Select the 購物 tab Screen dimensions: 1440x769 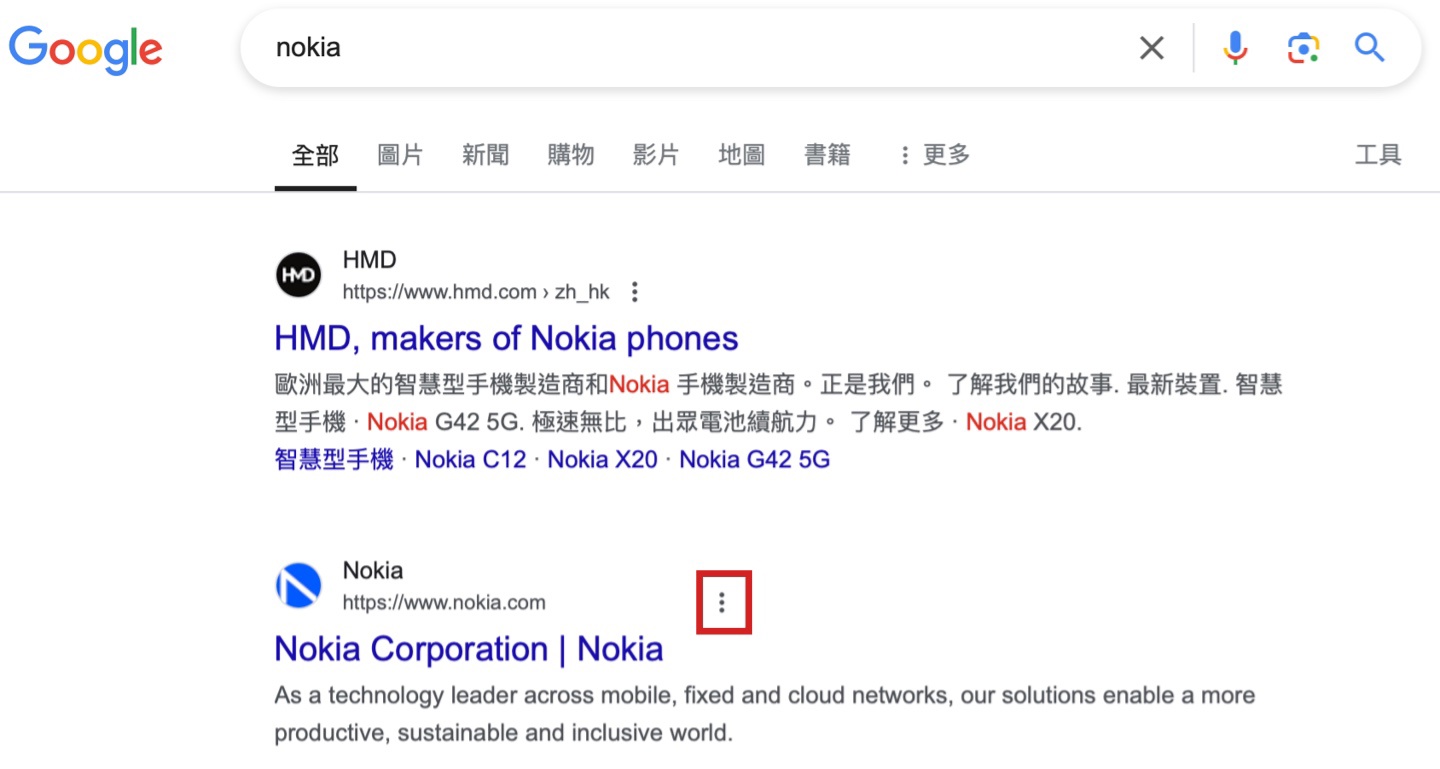pos(571,155)
